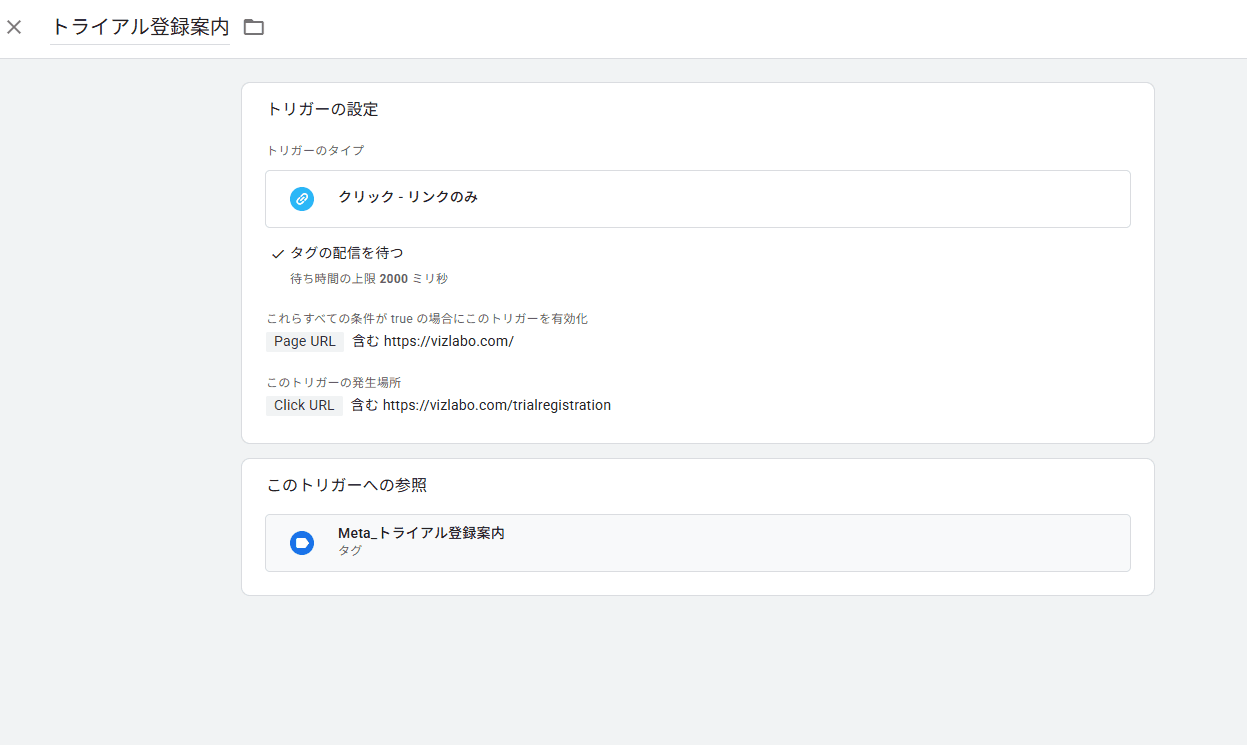Open the folder icon next to trigger name
The image size is (1247, 745).
(253, 27)
